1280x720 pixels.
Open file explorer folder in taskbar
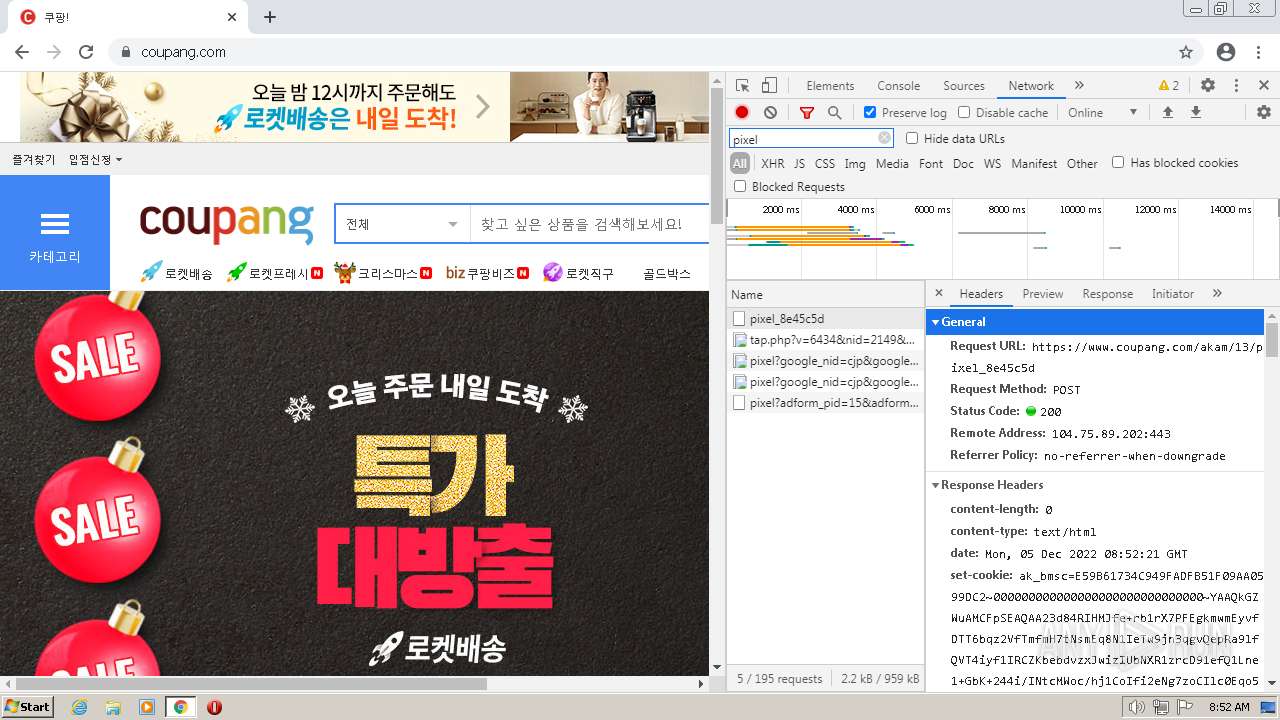[x=113, y=707]
